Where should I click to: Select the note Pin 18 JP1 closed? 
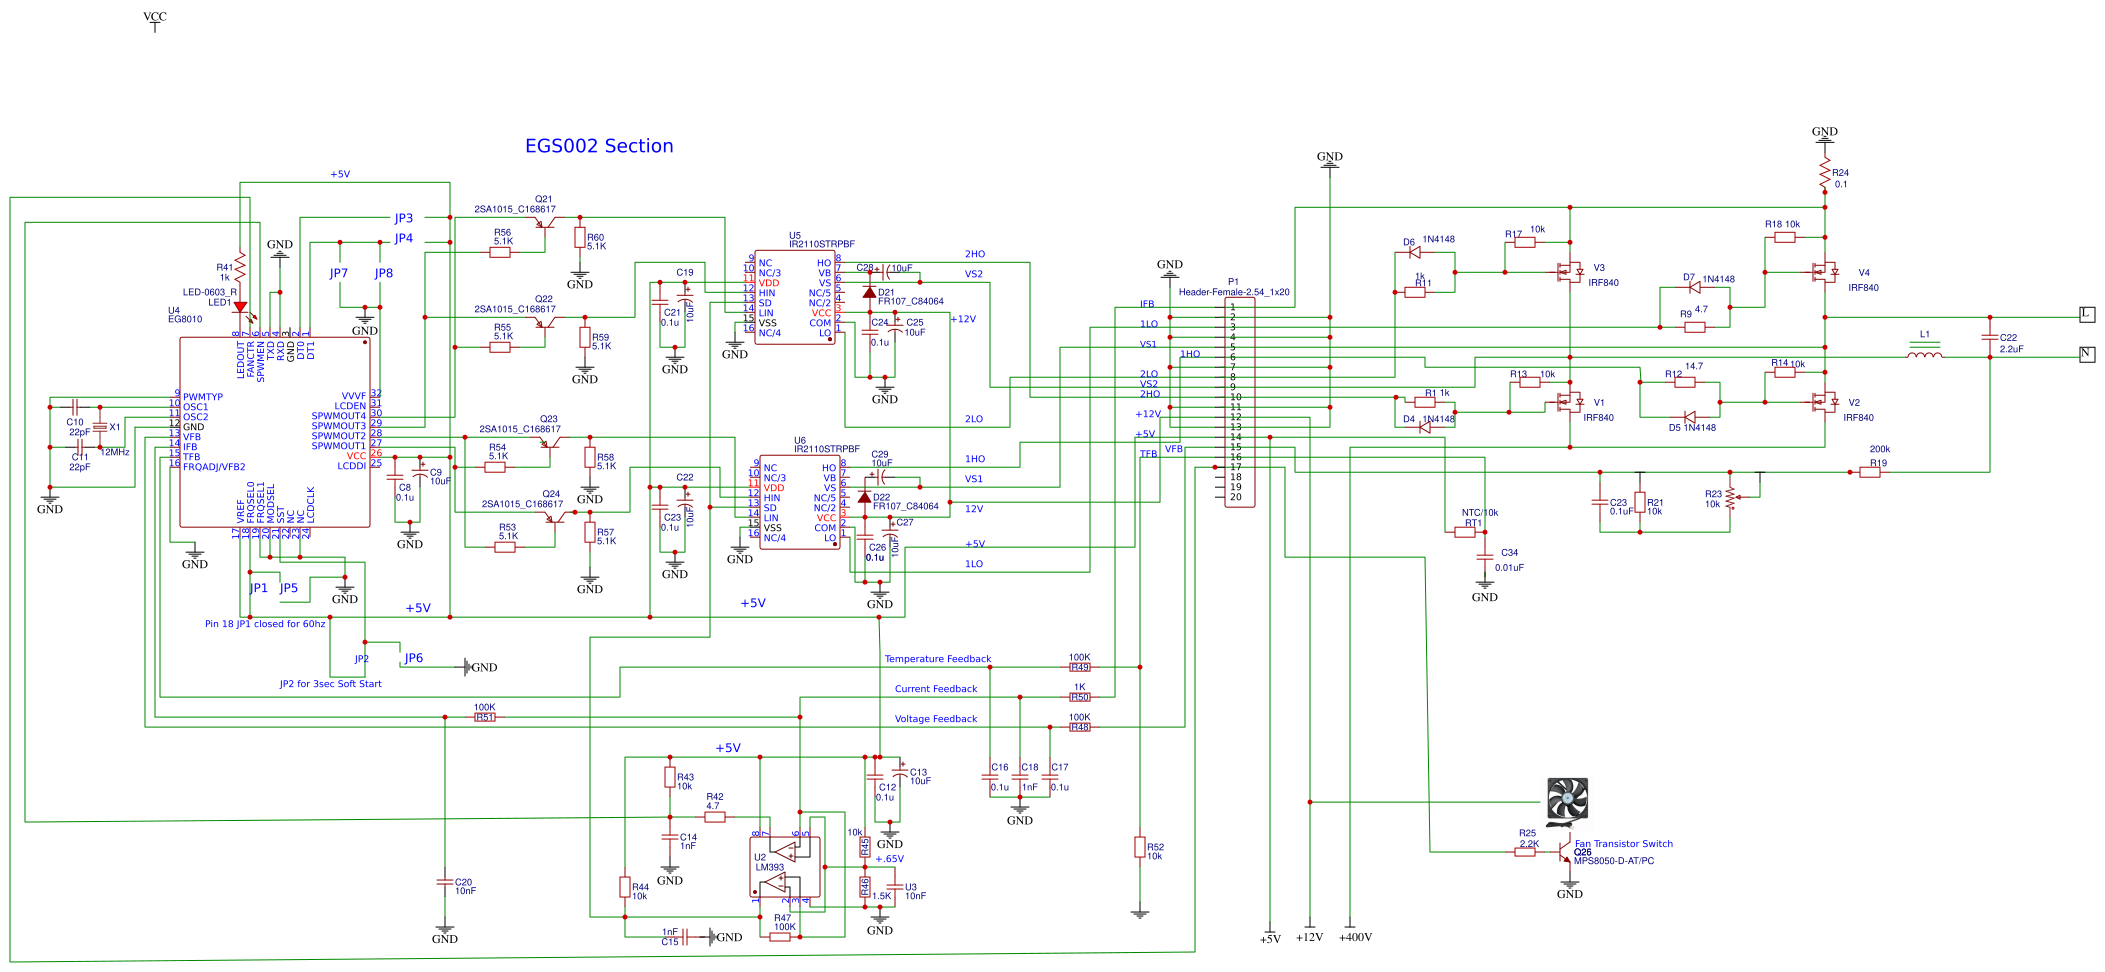(x=263, y=622)
